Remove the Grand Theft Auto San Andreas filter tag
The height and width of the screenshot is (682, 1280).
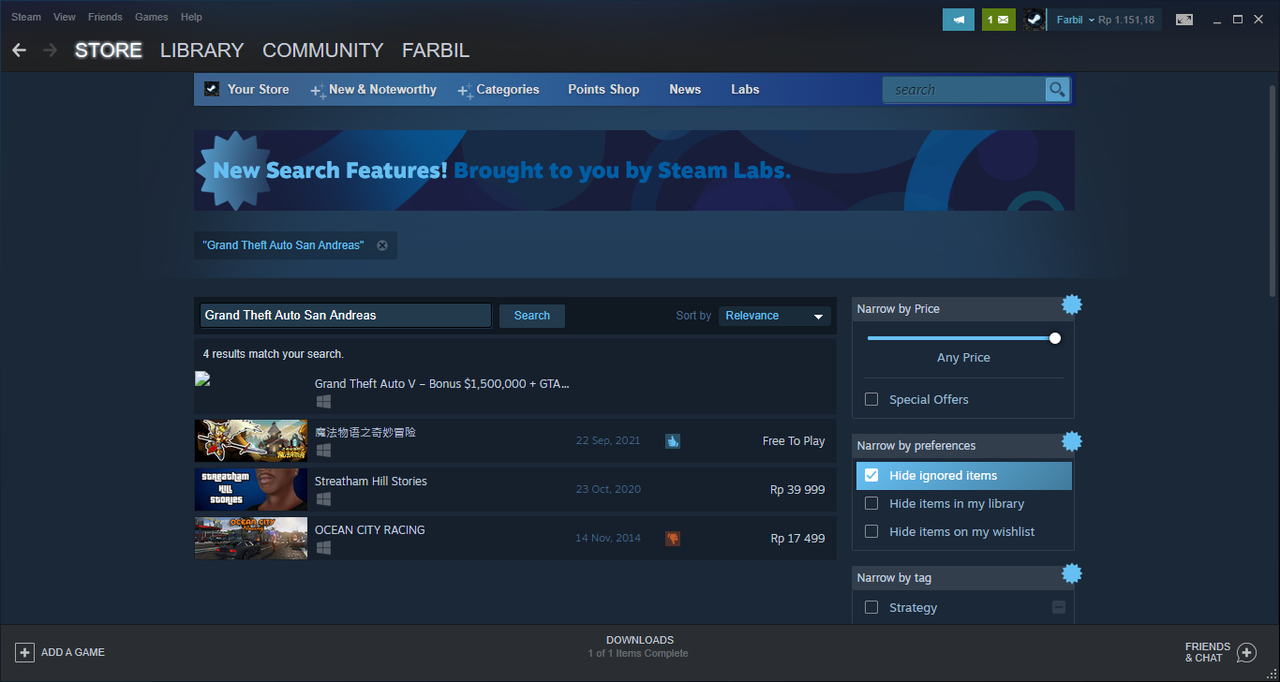click(382, 245)
